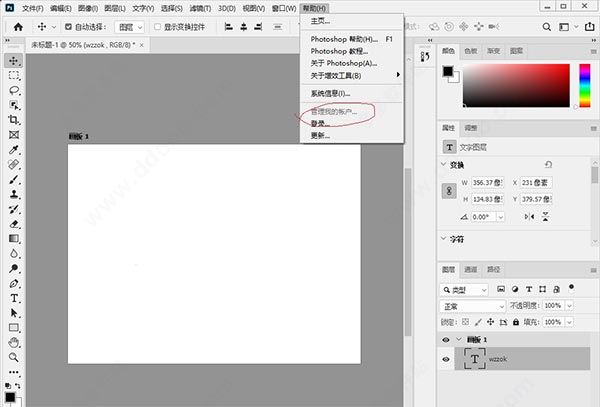Open the 填充 100% dropdown arrow
The image size is (600, 407).
pyautogui.click(x=569, y=322)
